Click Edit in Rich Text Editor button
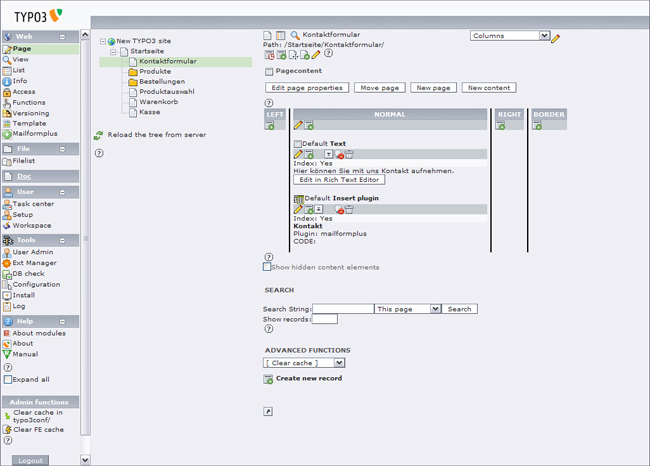 [x=339, y=180]
